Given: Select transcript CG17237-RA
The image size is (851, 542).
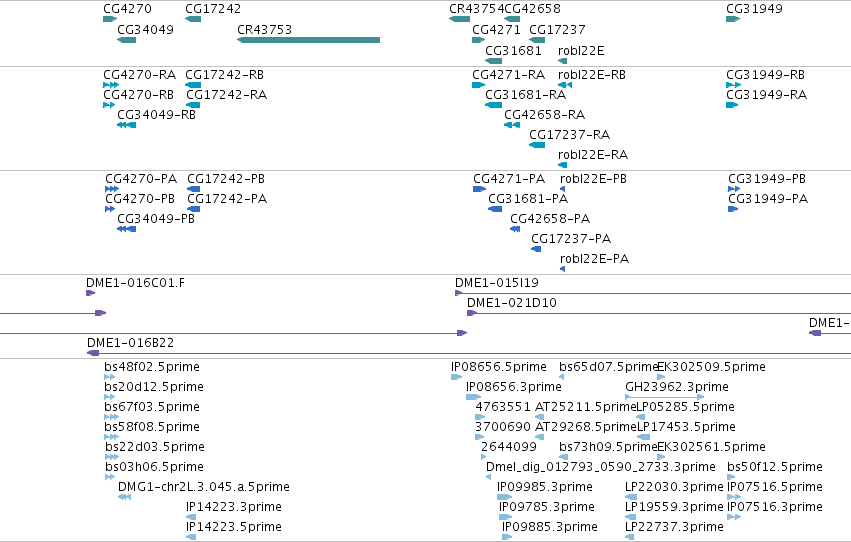Looking at the screenshot, I should click(569, 135).
